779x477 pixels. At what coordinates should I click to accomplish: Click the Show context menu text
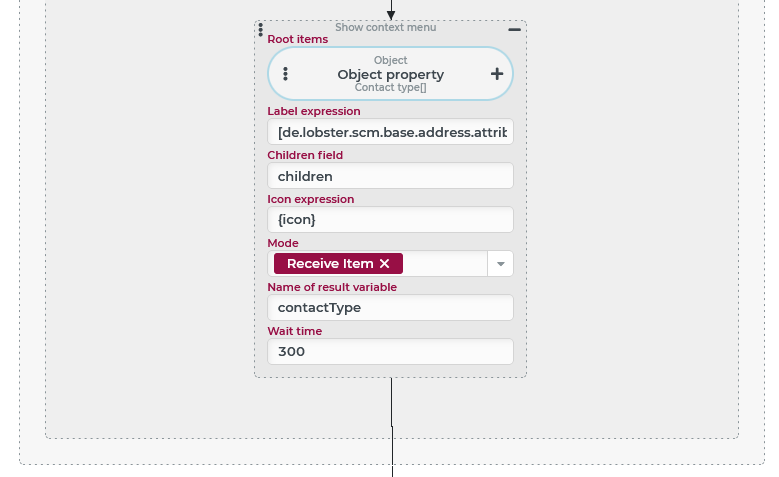pos(386,28)
